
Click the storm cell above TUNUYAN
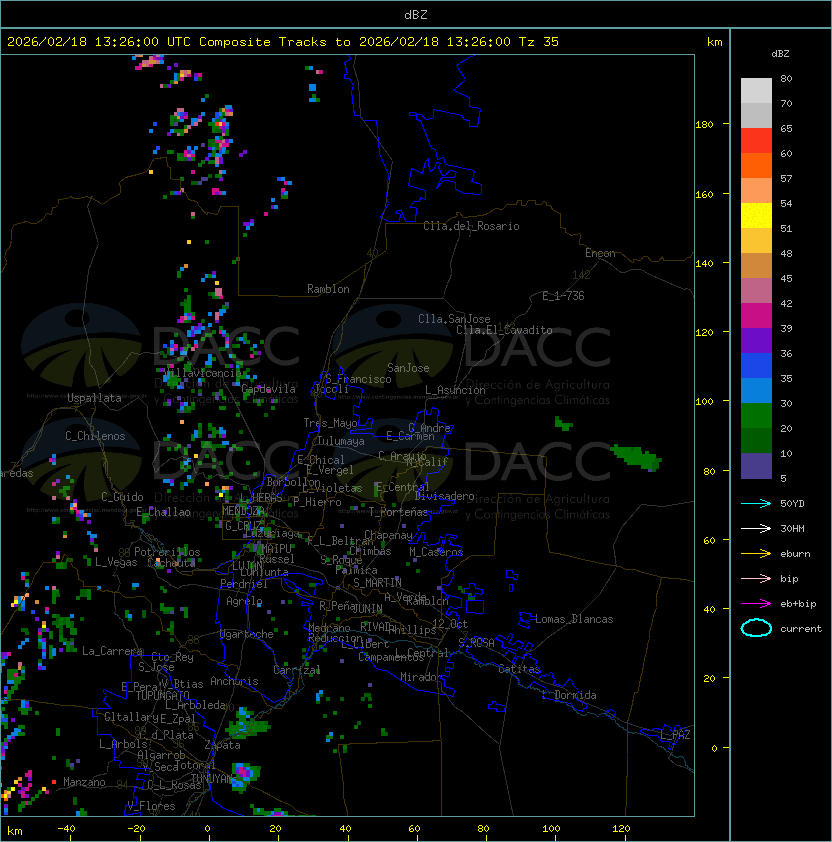(245, 775)
